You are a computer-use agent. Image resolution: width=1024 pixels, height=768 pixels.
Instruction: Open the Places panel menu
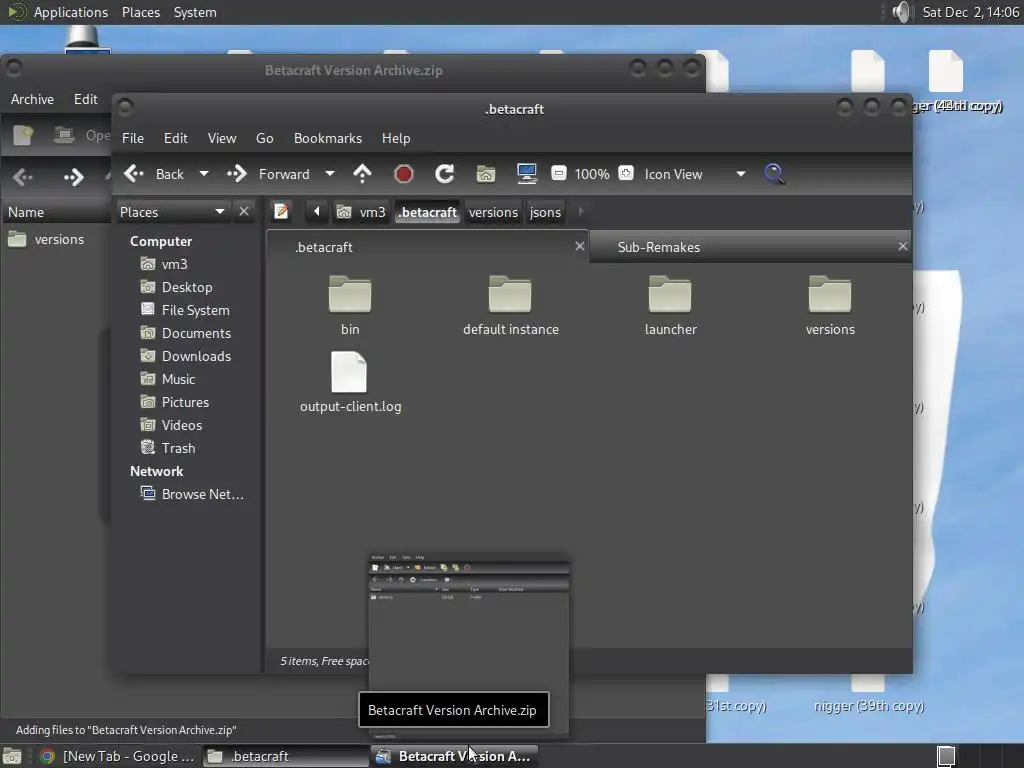pyautogui.click(x=140, y=12)
